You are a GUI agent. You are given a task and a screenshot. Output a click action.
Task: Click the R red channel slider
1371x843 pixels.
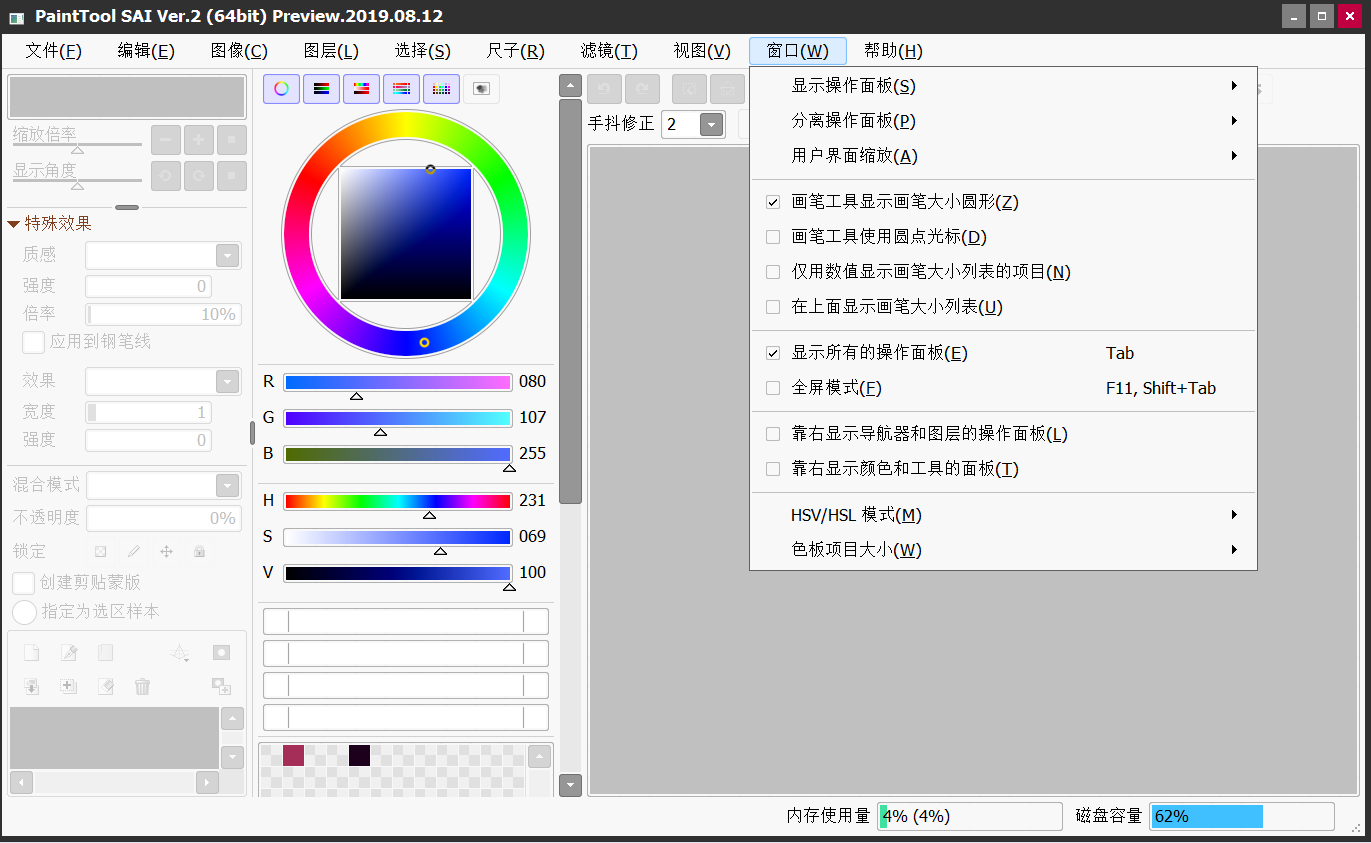[x=397, y=382]
